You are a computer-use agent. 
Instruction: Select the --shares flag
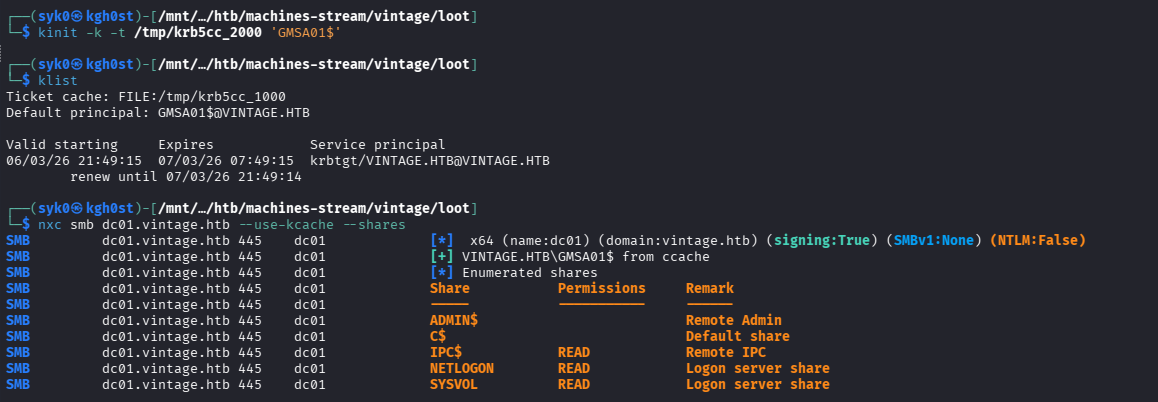tap(374, 224)
